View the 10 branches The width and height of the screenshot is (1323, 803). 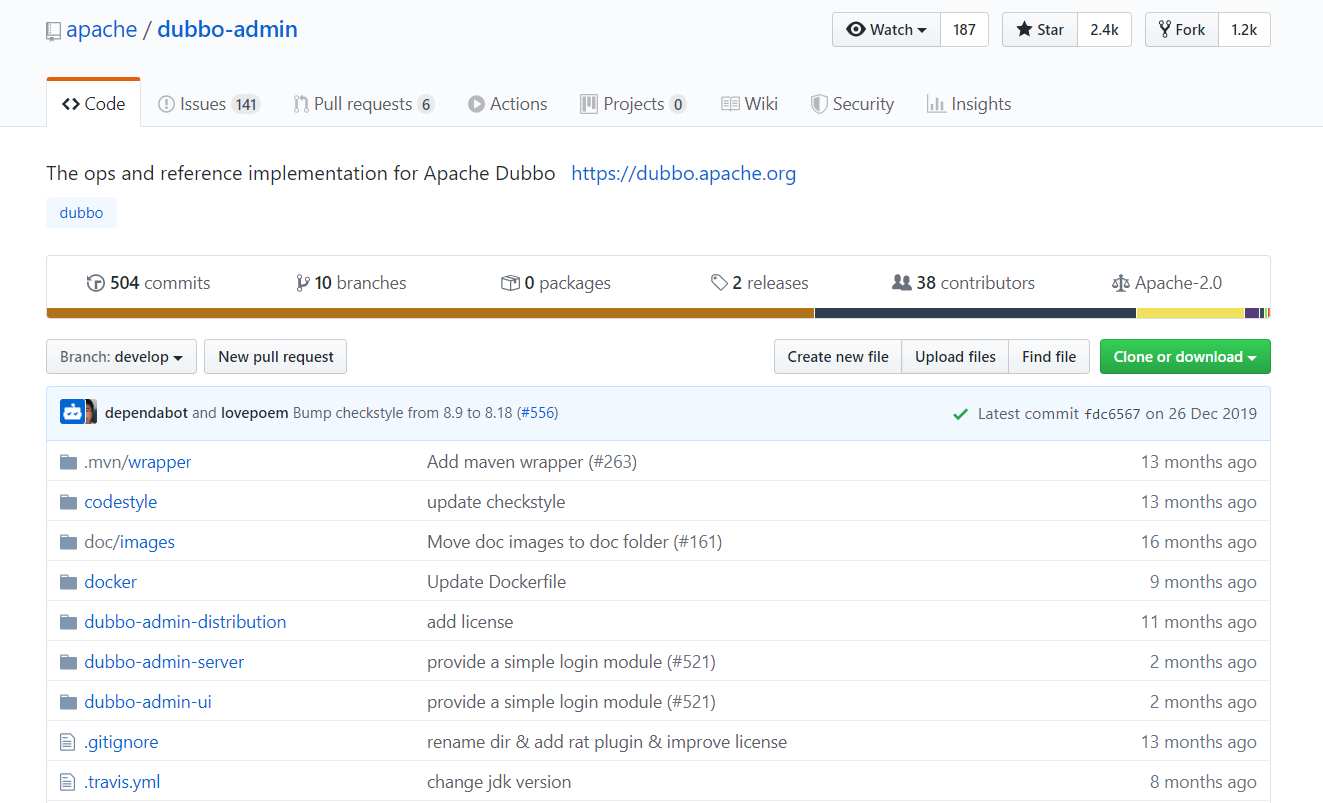[351, 283]
